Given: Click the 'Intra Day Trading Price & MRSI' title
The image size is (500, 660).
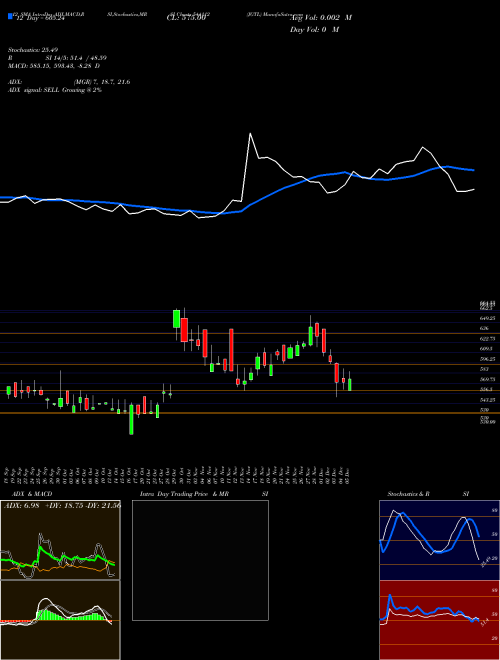Looking at the screenshot, I should click(x=204, y=494).
